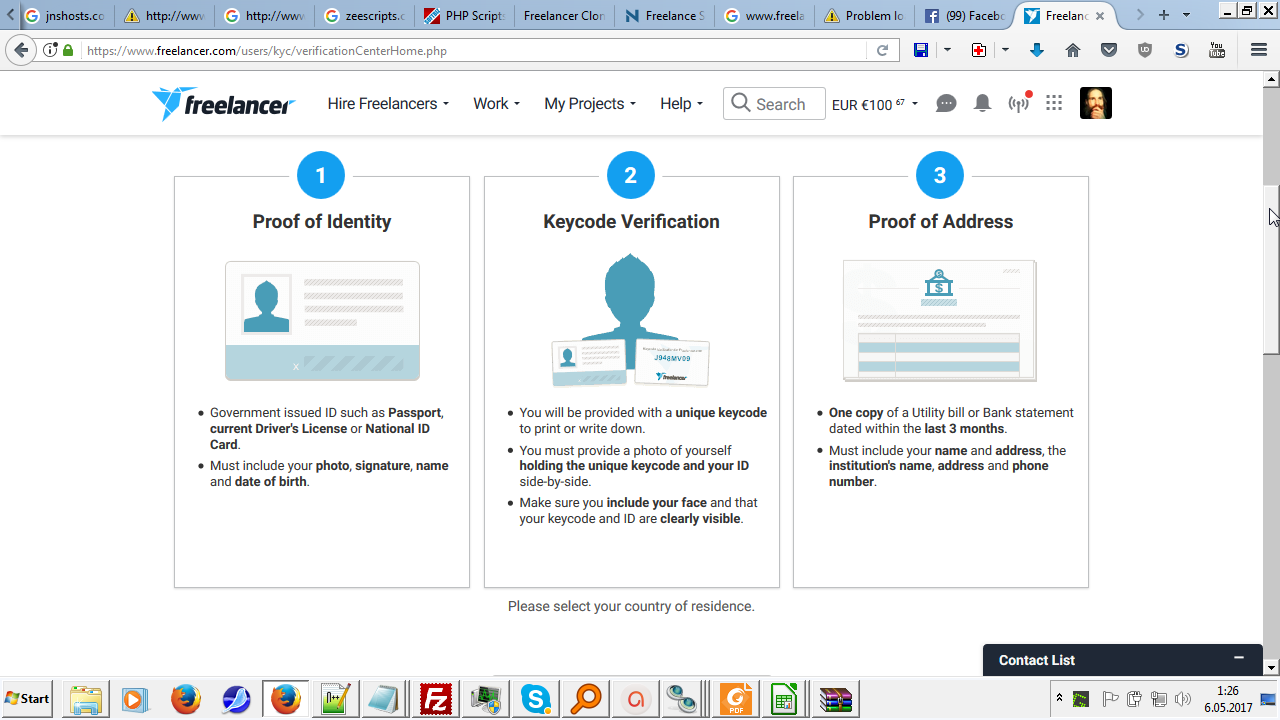Screen dimensions: 1280x720
Task: Open FileZilla from the taskbar
Action: click(x=436, y=699)
